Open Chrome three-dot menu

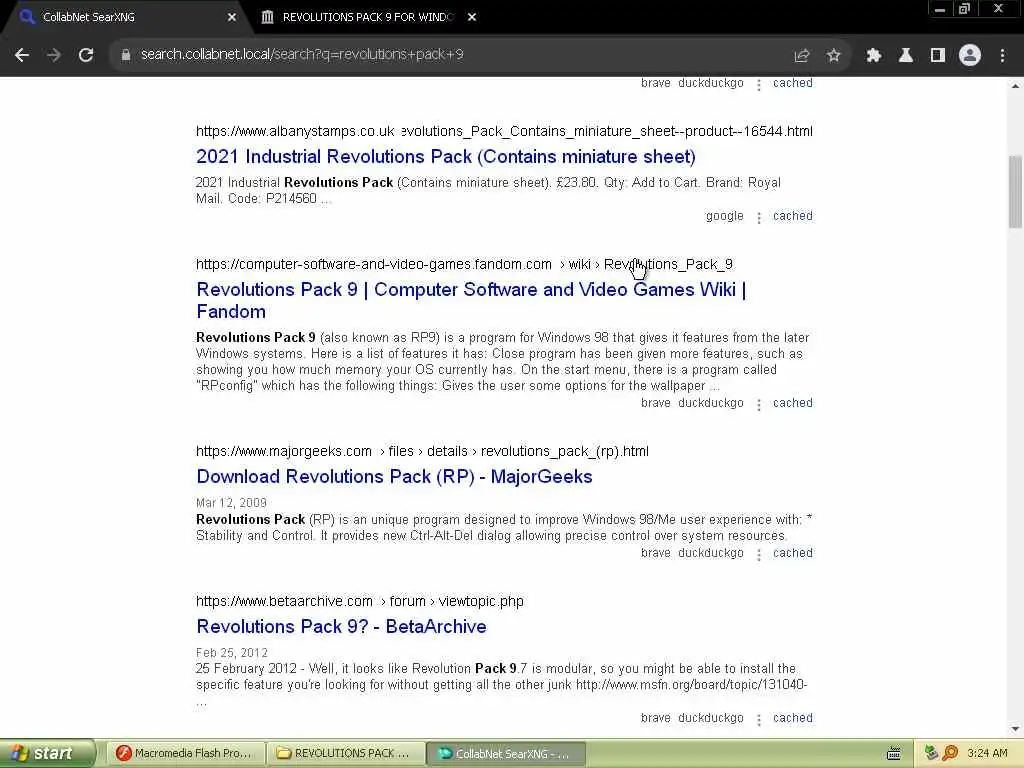point(1002,56)
